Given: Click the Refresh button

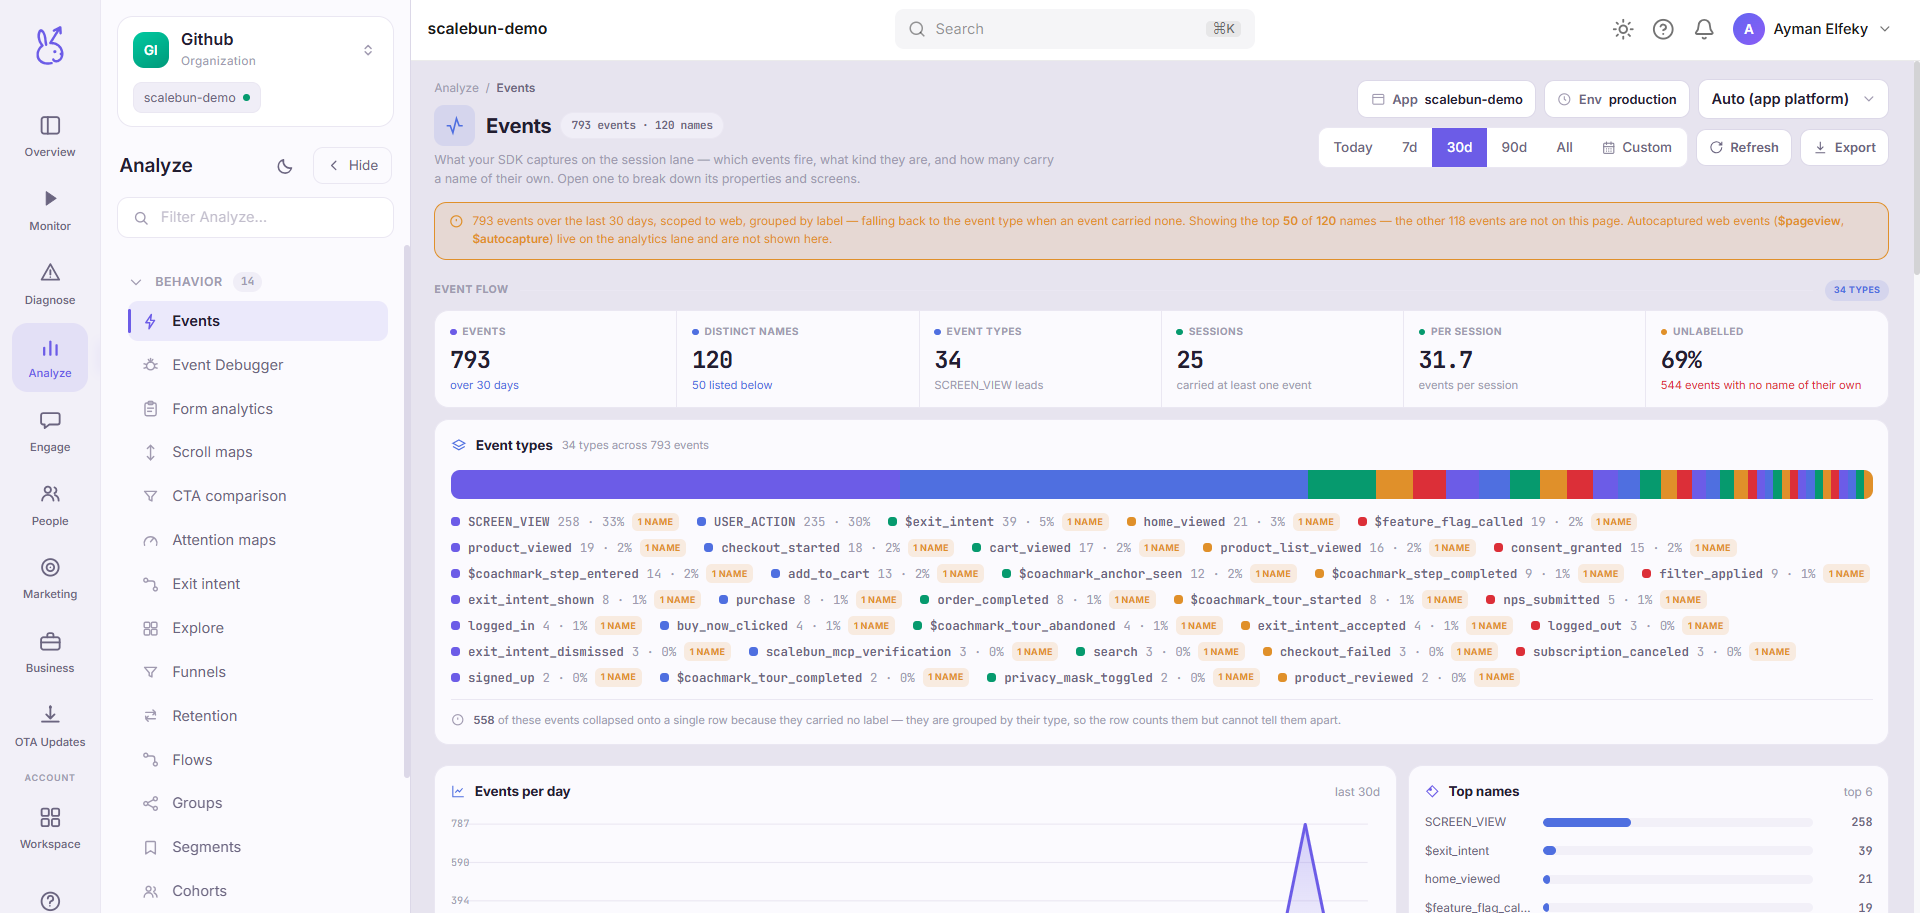Looking at the screenshot, I should pos(1744,147).
